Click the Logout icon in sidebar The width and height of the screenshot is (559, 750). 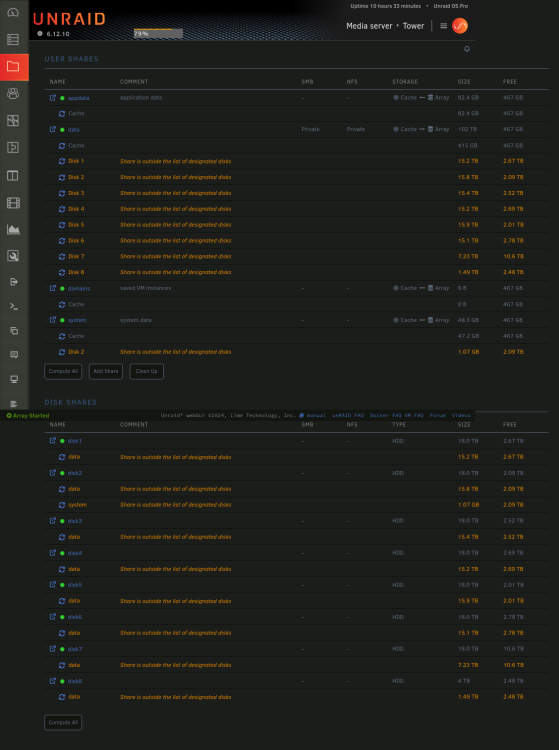14,282
